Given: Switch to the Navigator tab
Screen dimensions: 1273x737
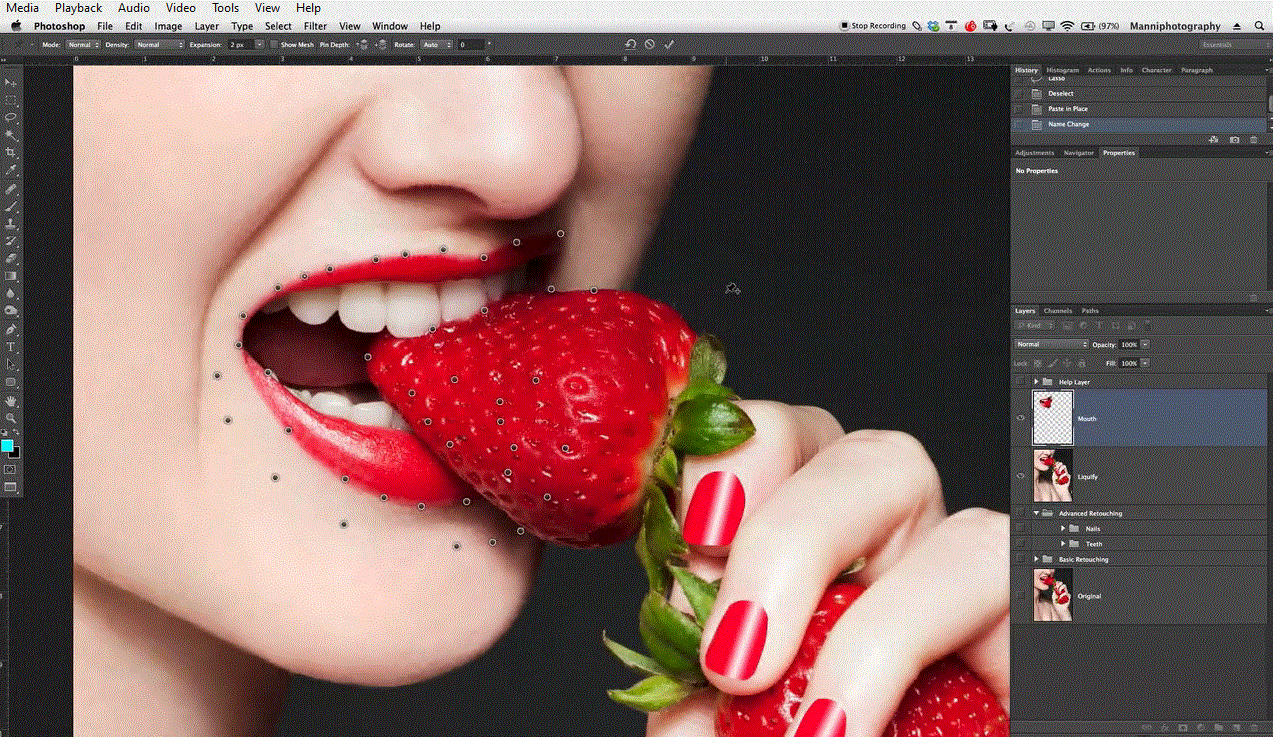Looking at the screenshot, I should tap(1078, 153).
